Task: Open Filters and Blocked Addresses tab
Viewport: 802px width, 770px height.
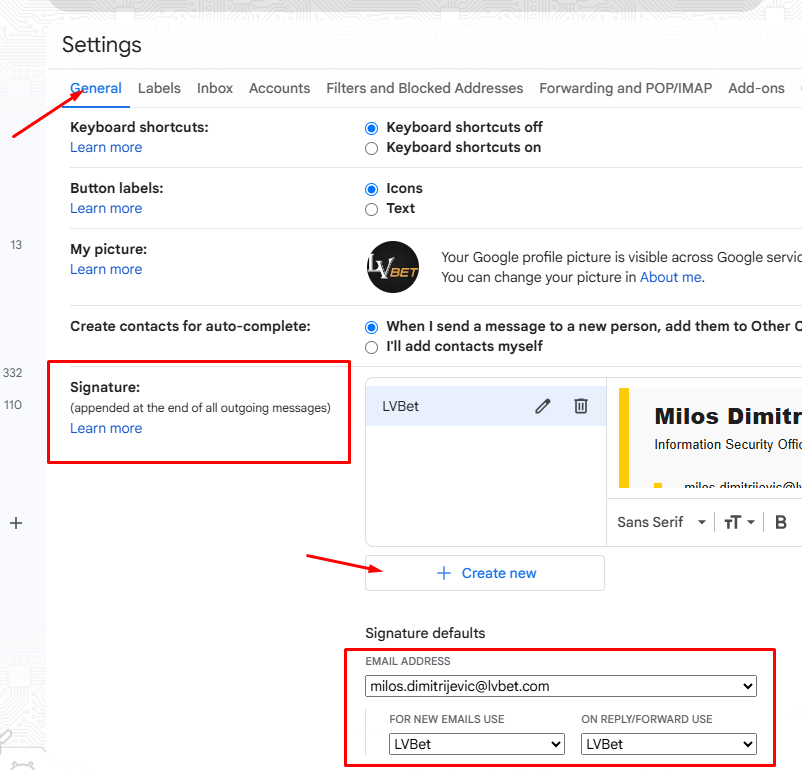Action: point(425,88)
